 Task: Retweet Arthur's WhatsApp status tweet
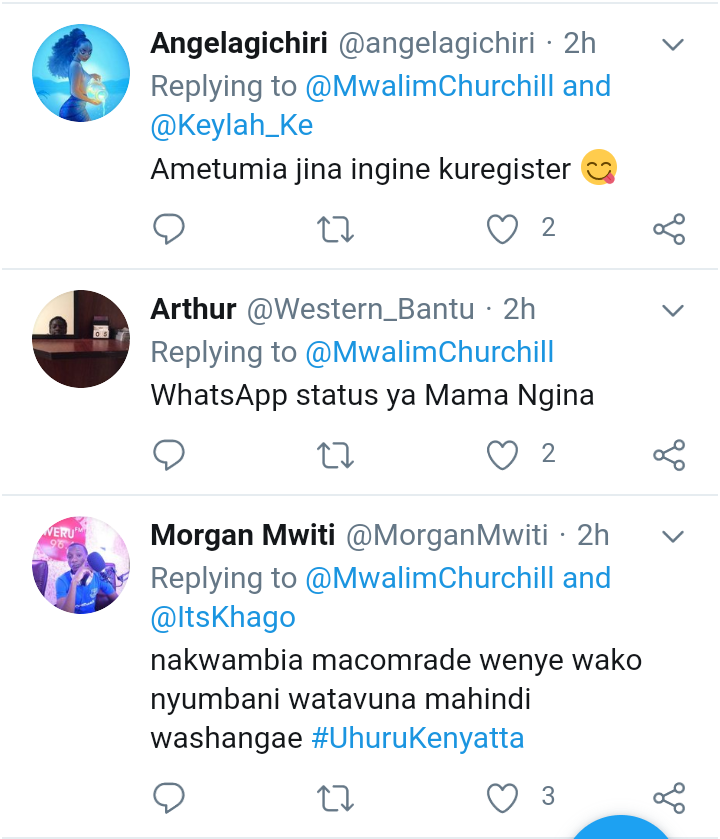(335, 456)
